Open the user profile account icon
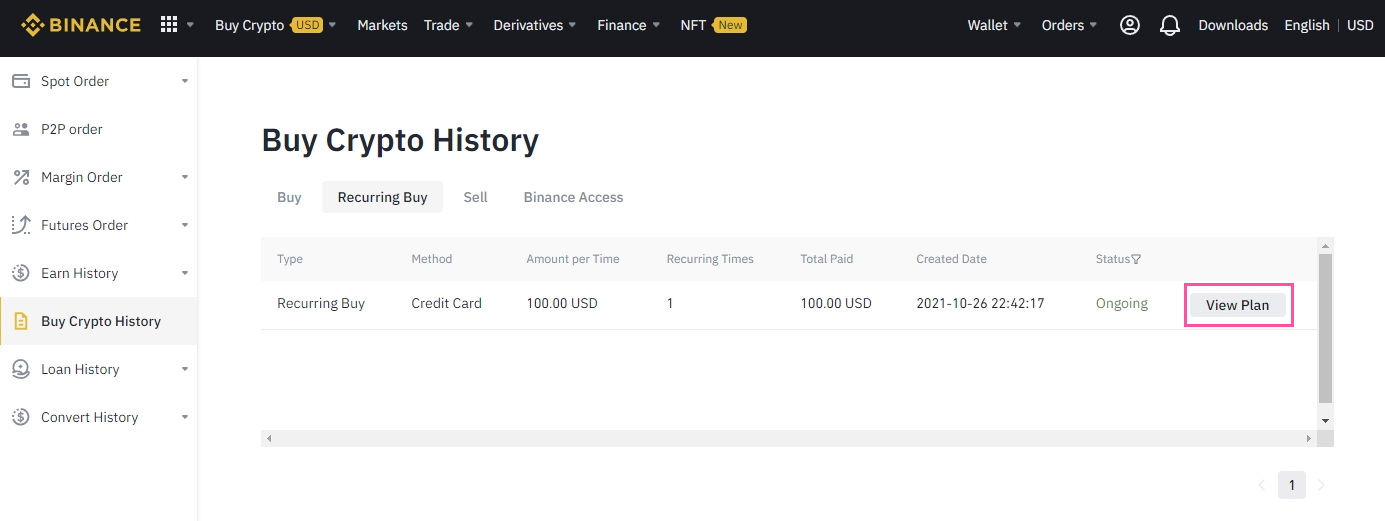The height and width of the screenshot is (521, 1385). [1130, 25]
